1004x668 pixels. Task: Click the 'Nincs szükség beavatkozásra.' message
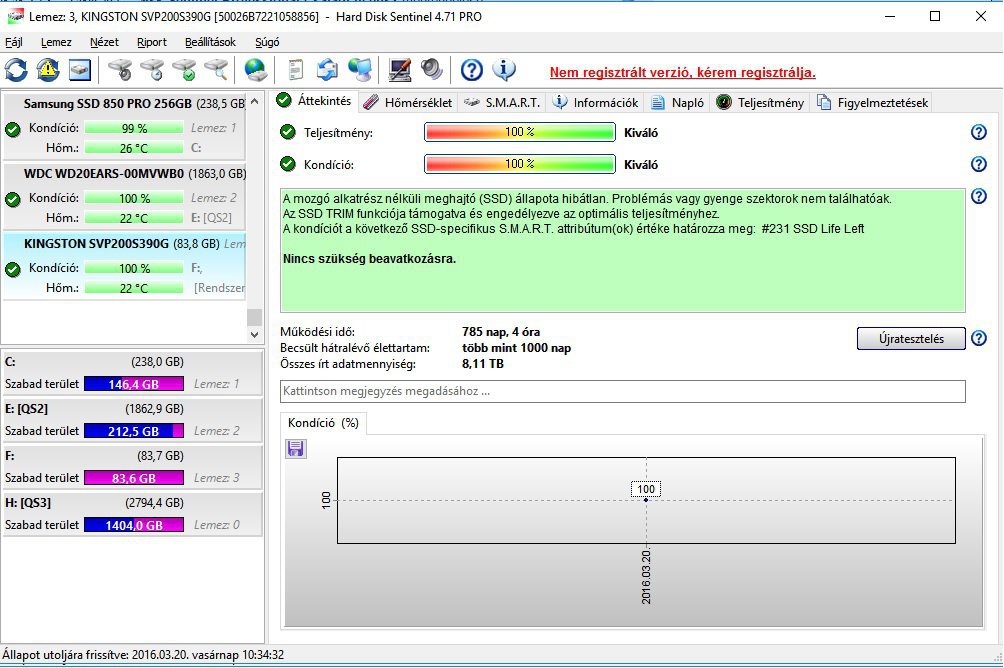[x=369, y=259]
